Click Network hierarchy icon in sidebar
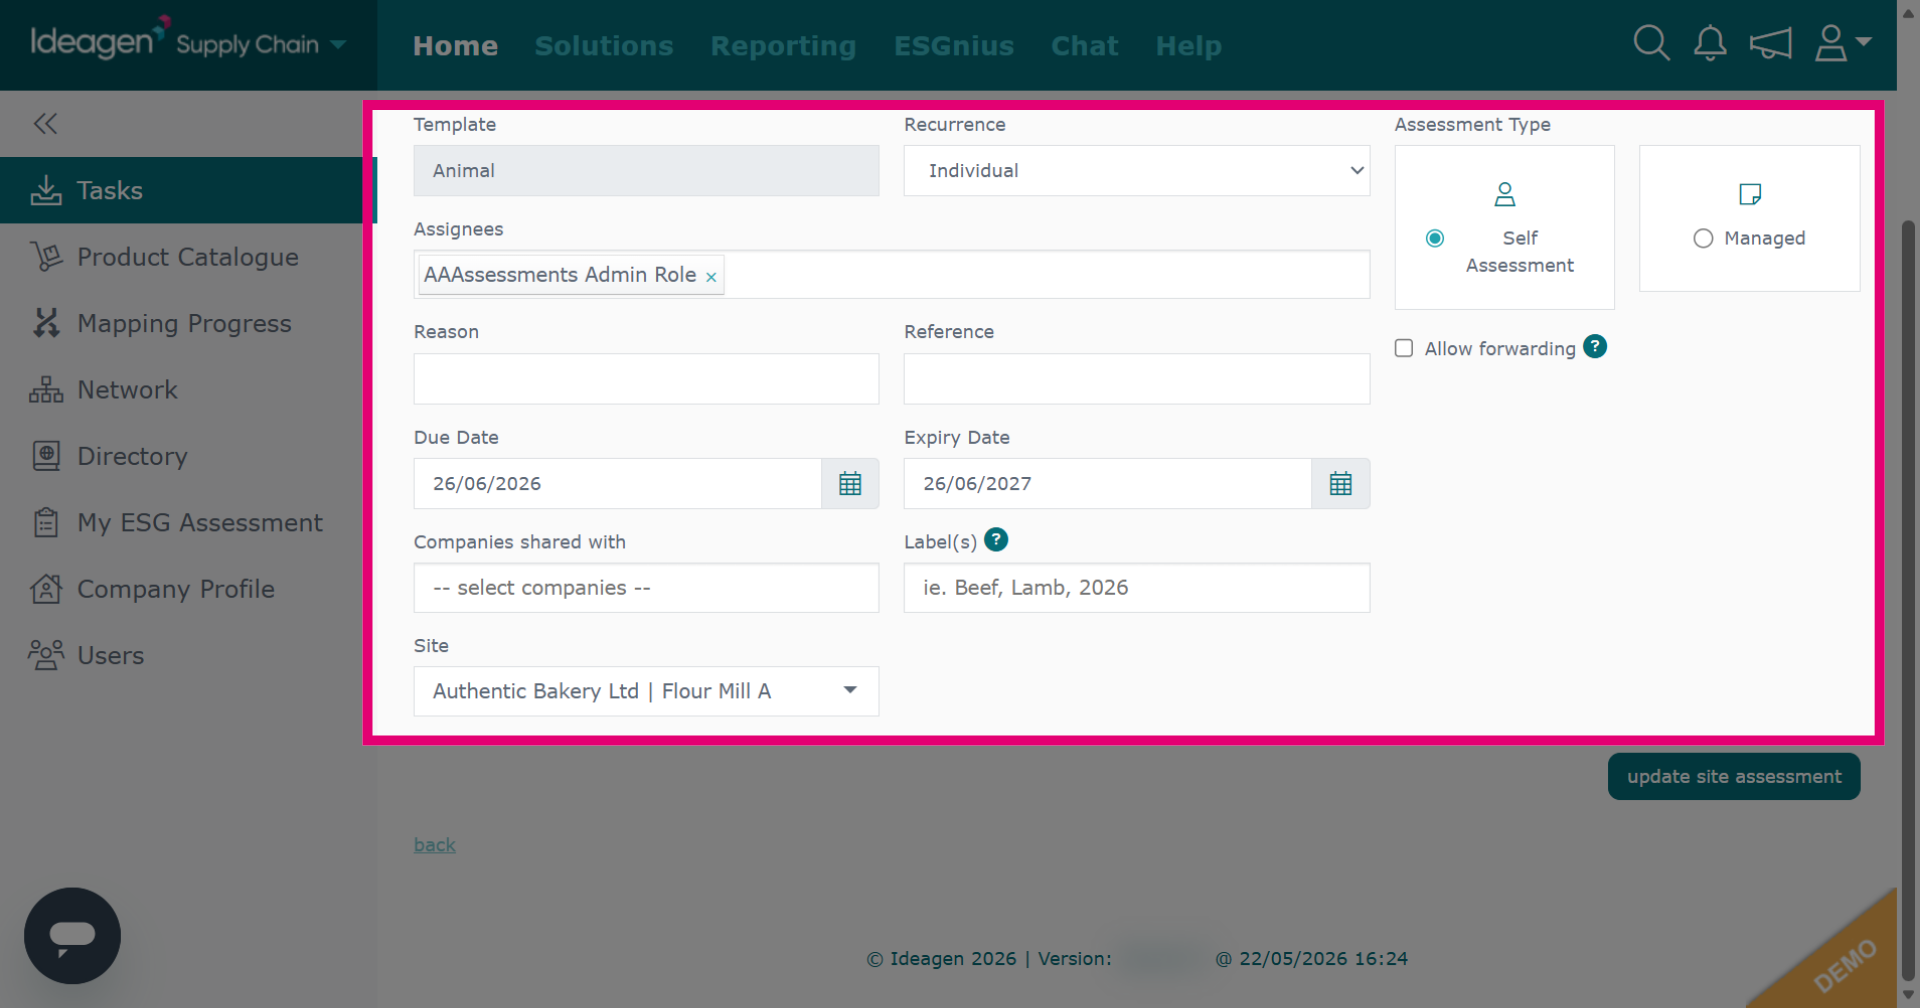 coord(46,390)
